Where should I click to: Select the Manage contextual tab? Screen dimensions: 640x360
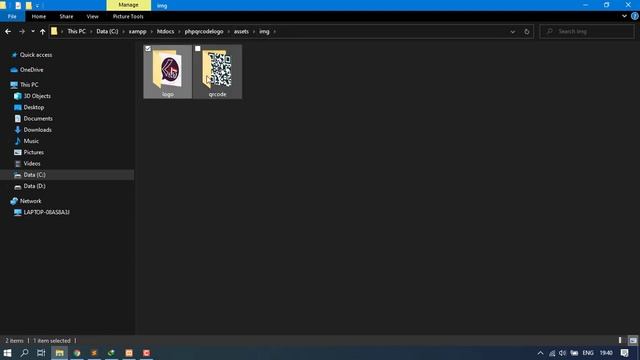pos(129,5)
